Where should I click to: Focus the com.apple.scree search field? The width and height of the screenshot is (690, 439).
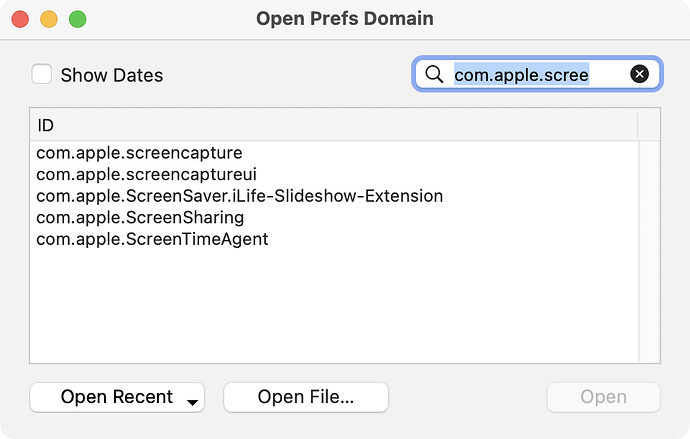537,74
